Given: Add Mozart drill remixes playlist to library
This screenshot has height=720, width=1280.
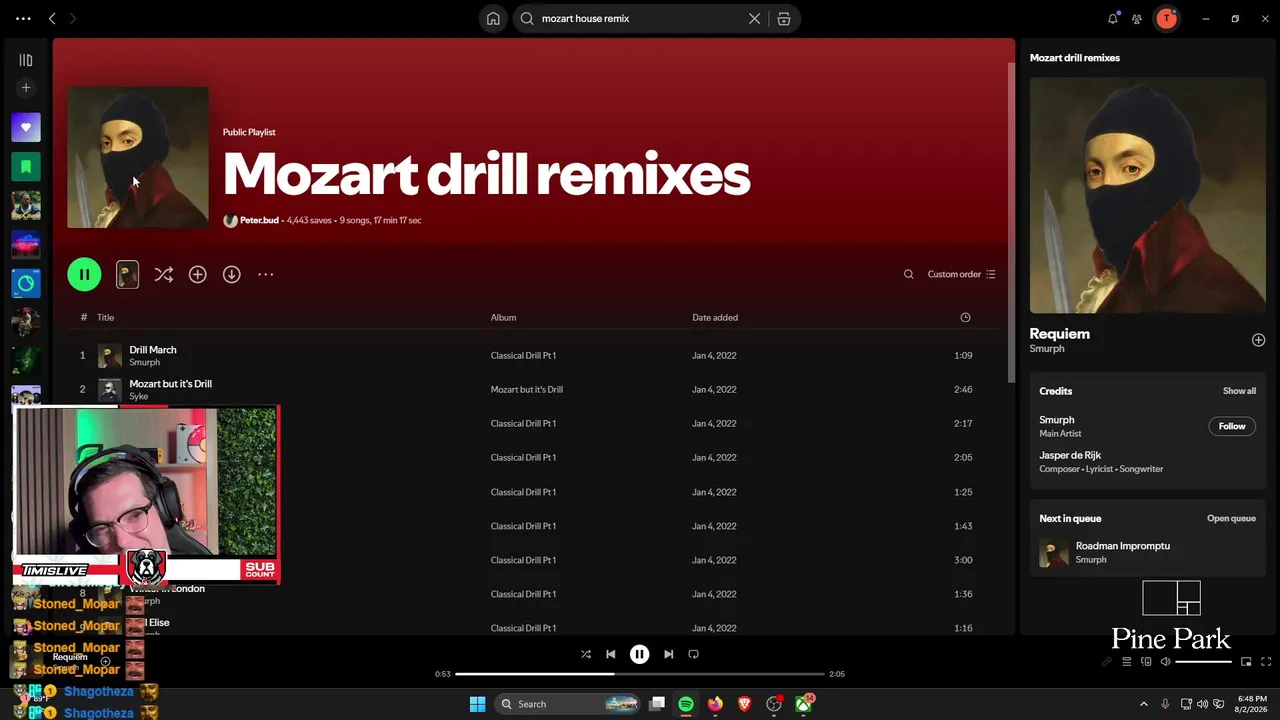Looking at the screenshot, I should click(198, 274).
